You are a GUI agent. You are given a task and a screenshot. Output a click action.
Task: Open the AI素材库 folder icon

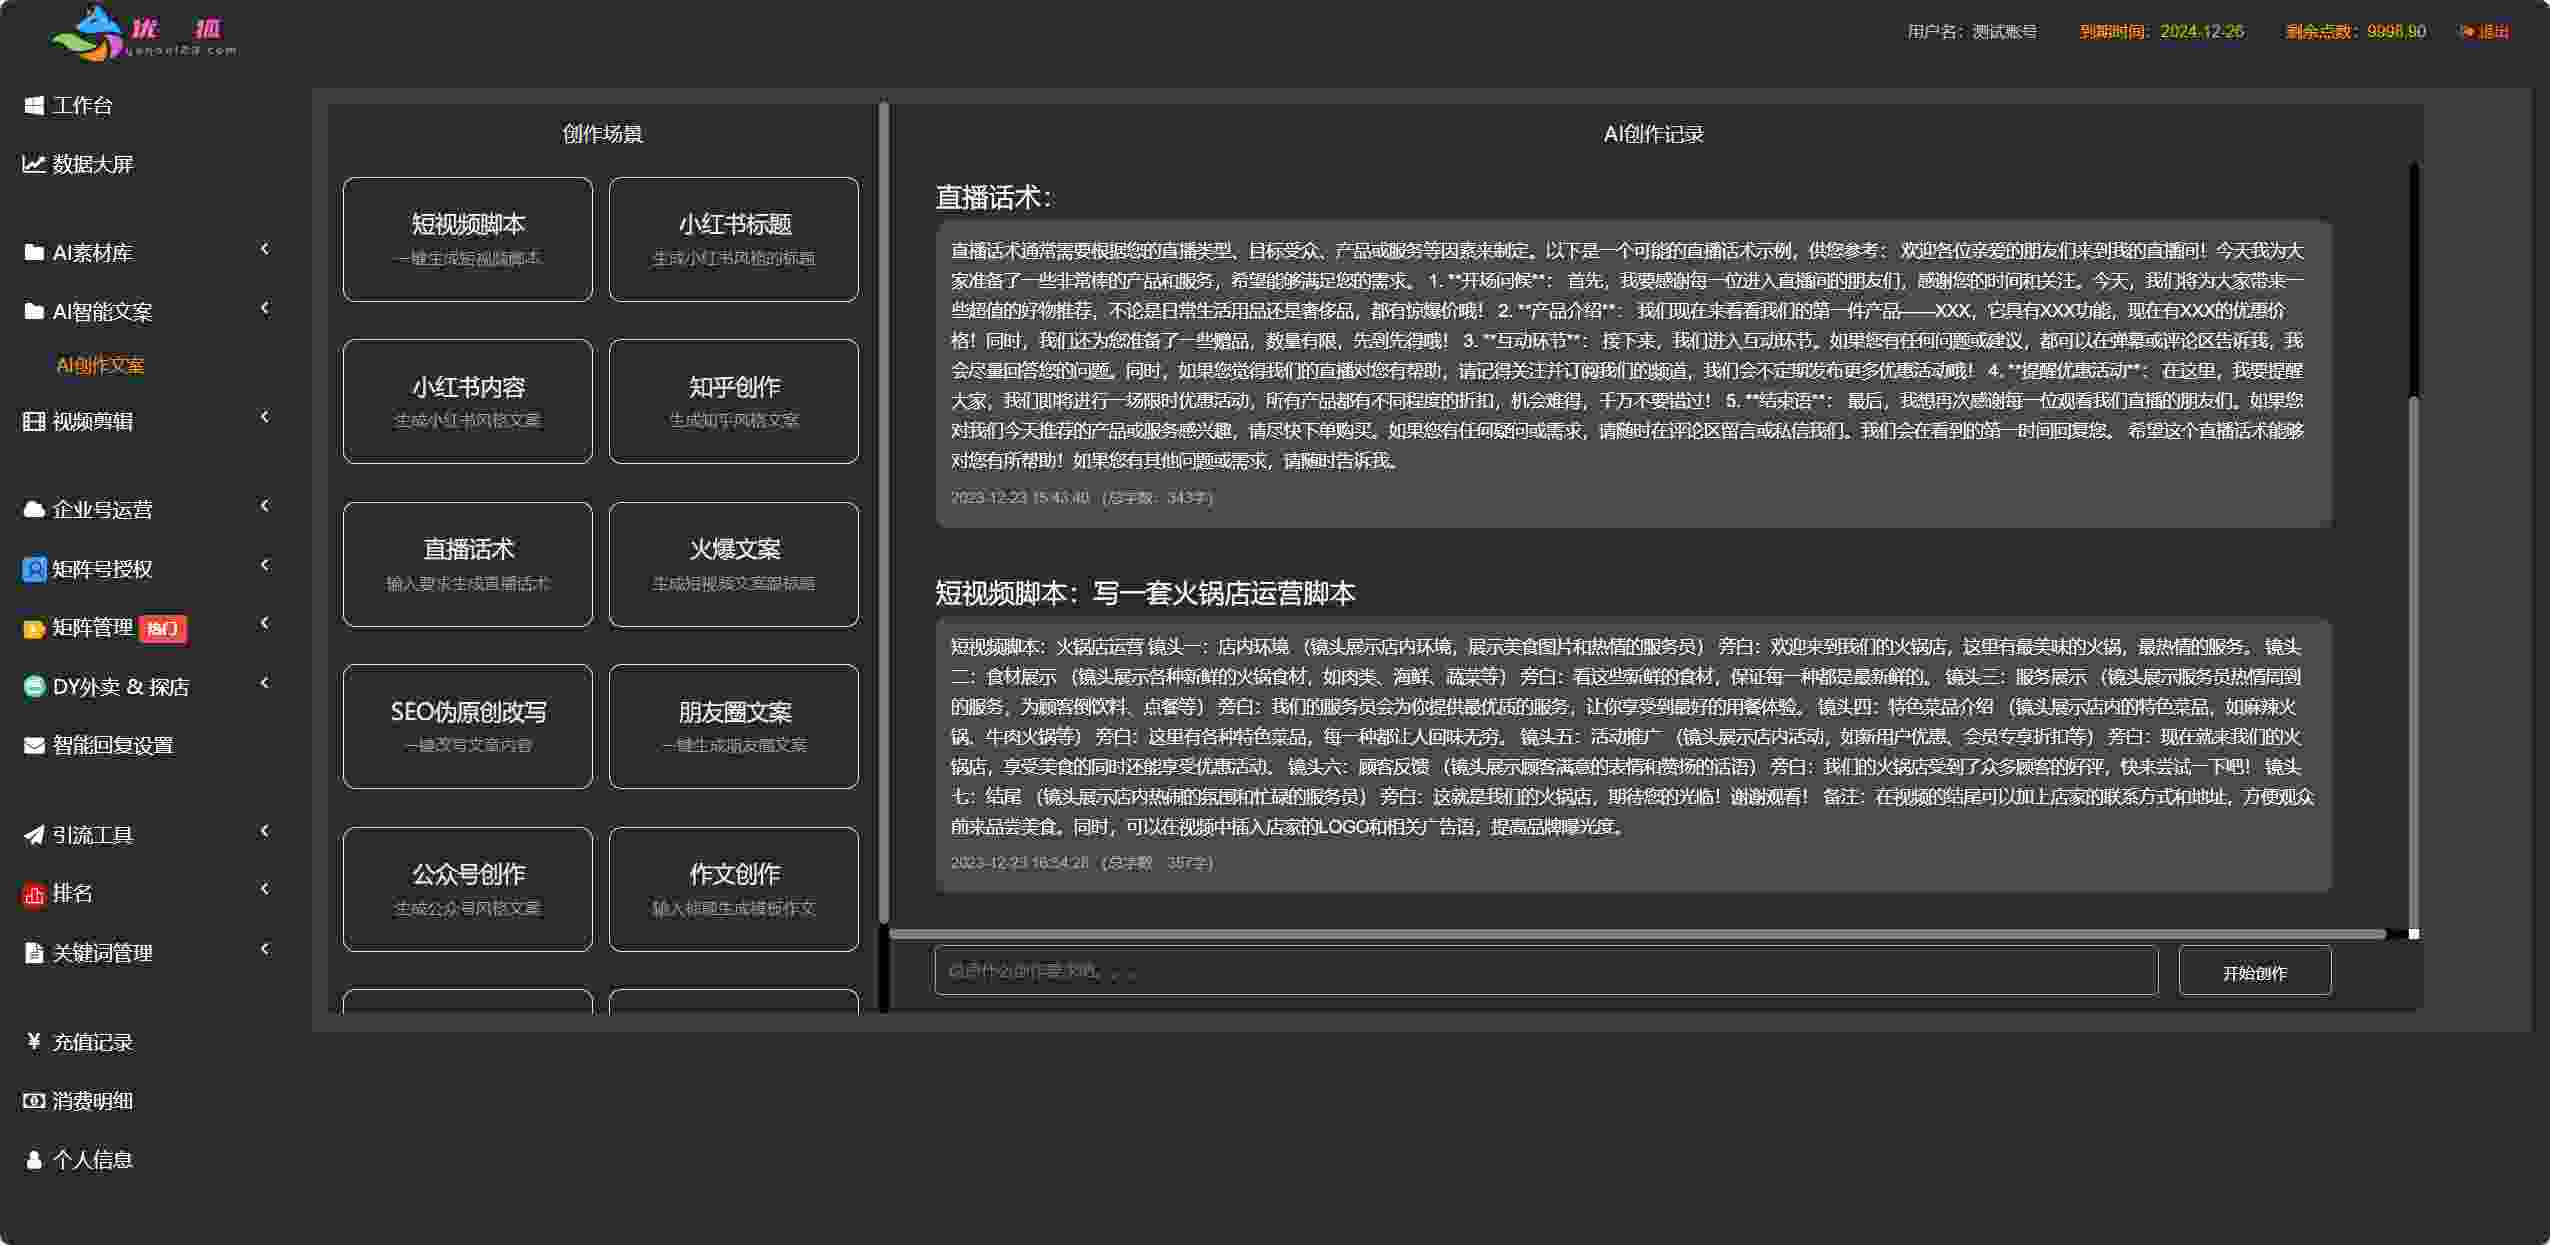coord(33,252)
